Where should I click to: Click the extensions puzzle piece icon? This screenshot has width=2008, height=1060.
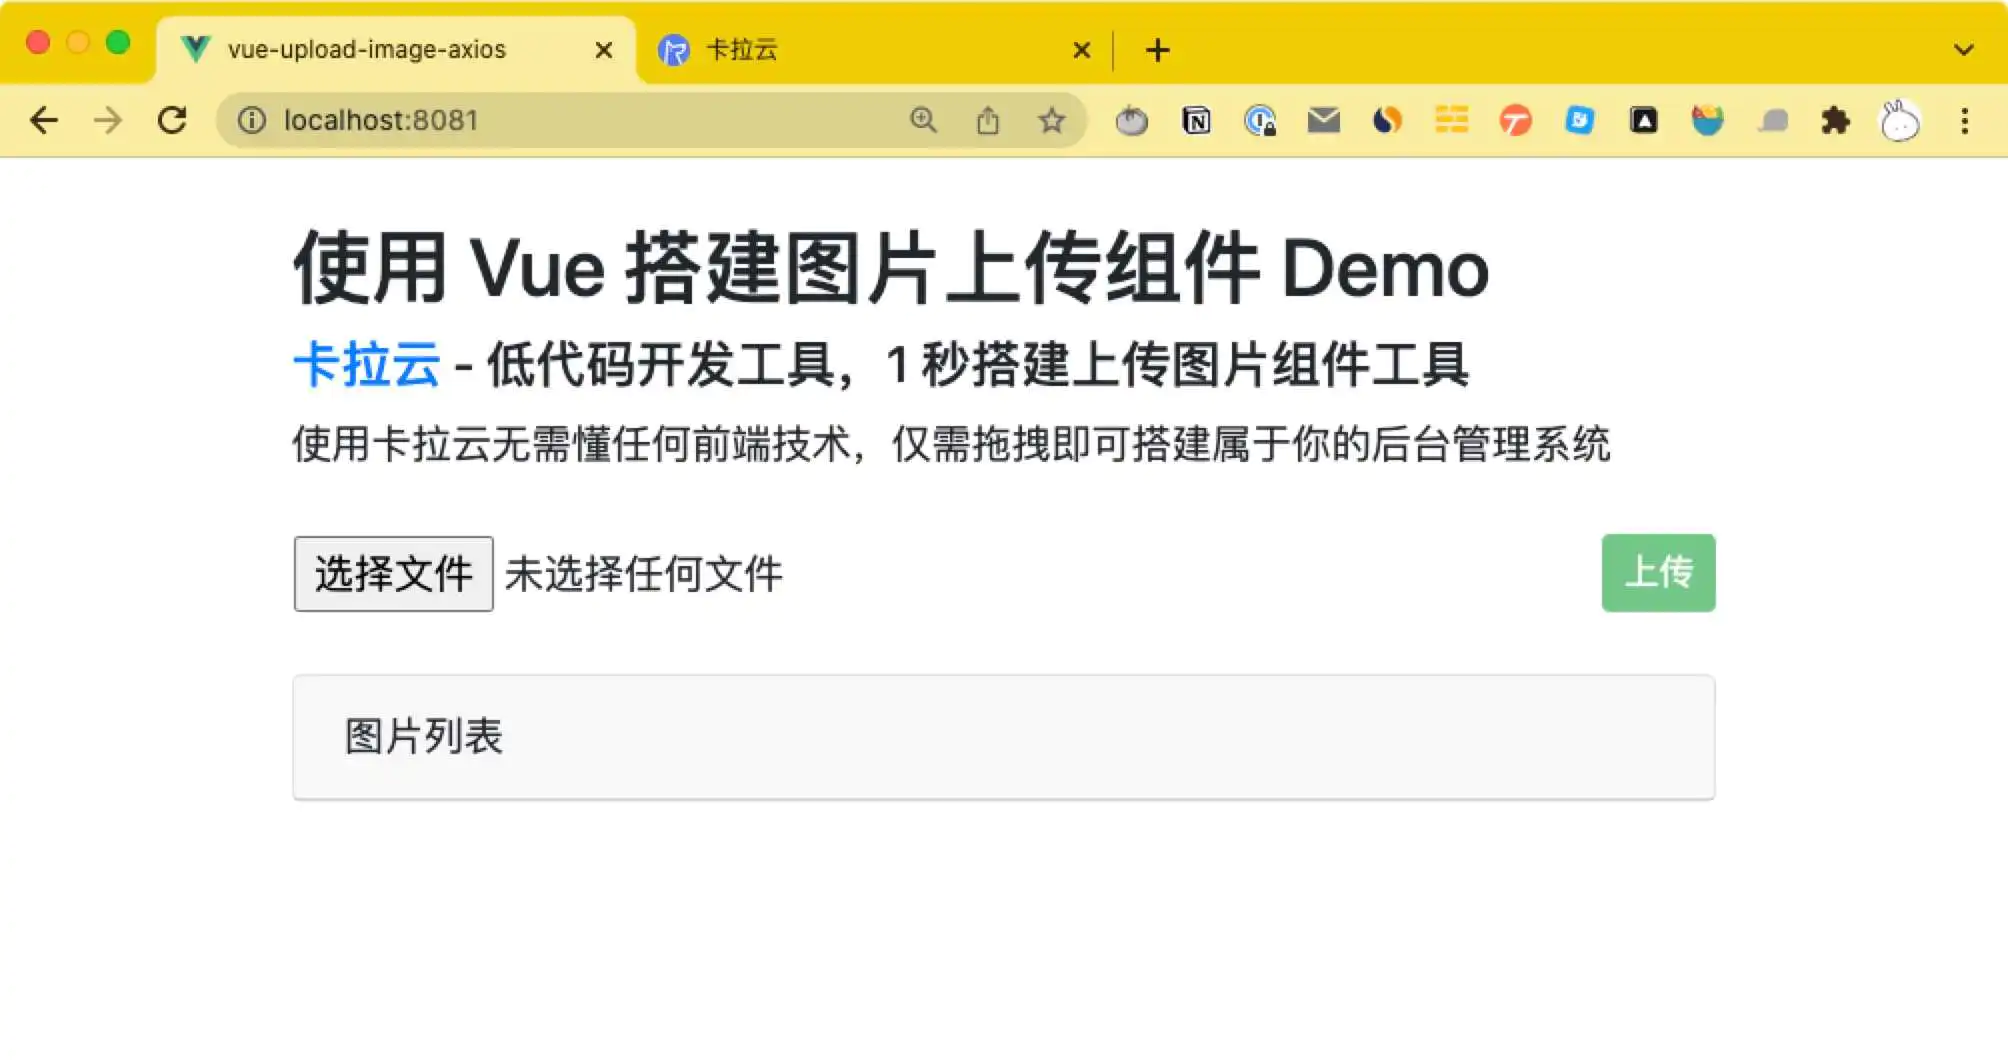pyautogui.click(x=1837, y=120)
